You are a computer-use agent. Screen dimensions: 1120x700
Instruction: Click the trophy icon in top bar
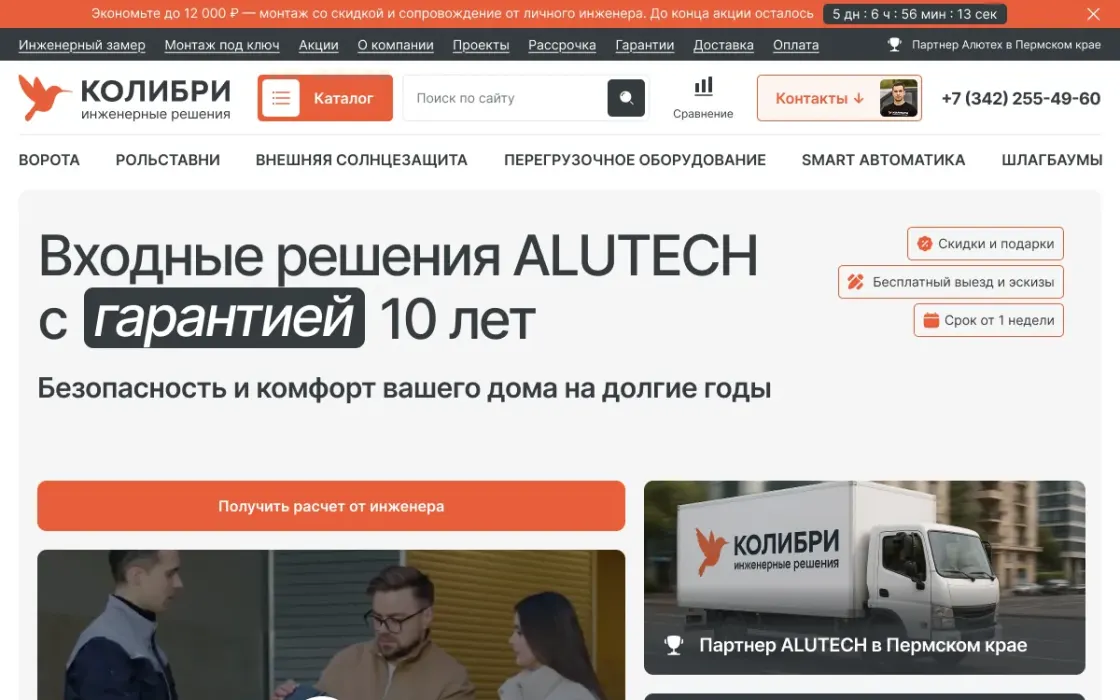(x=894, y=44)
